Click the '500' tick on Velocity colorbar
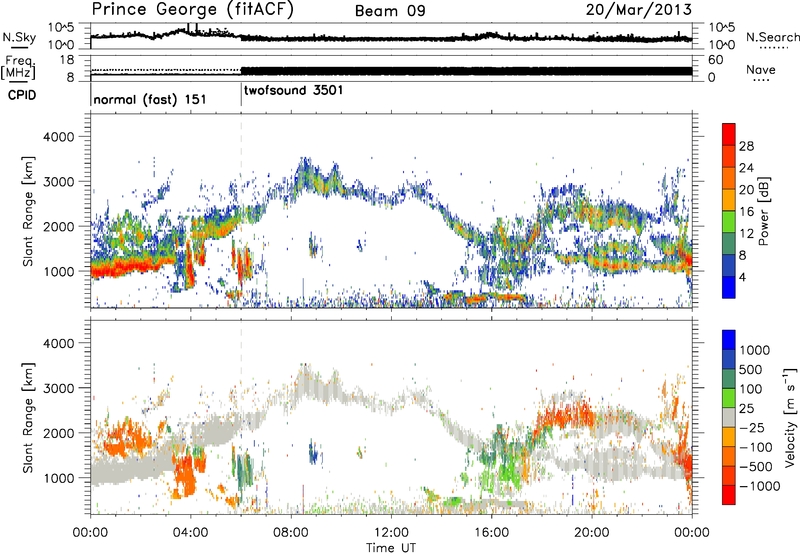The image size is (800, 554). [751, 370]
